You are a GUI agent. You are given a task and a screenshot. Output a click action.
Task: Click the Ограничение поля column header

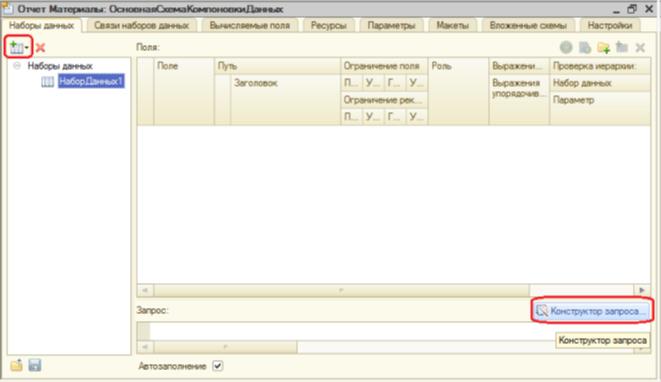[384, 66]
